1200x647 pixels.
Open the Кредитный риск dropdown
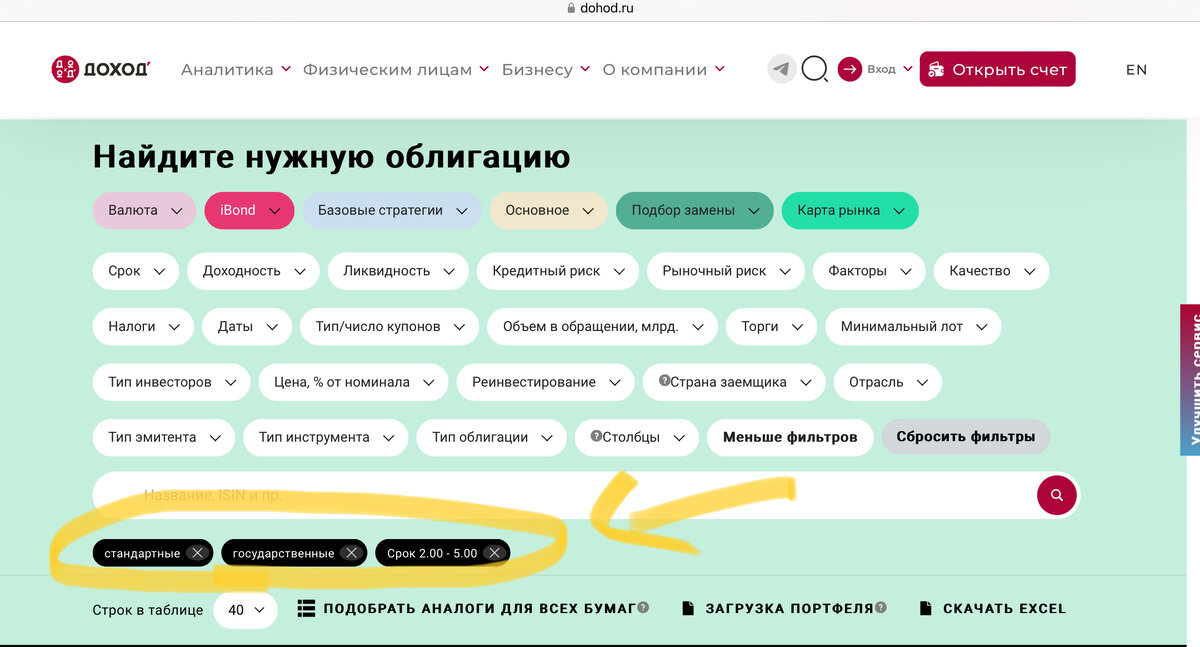coord(557,271)
